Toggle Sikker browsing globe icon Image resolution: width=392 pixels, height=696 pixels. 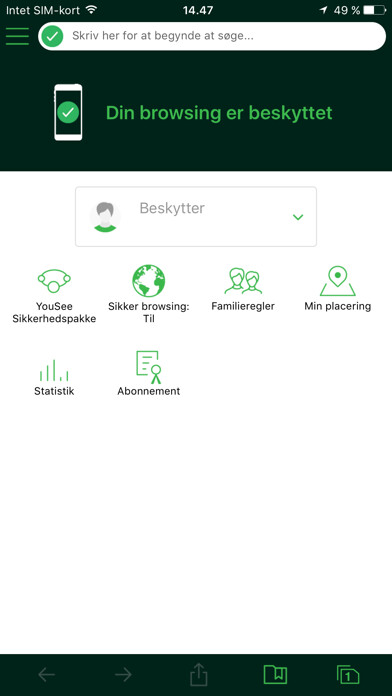(x=149, y=281)
